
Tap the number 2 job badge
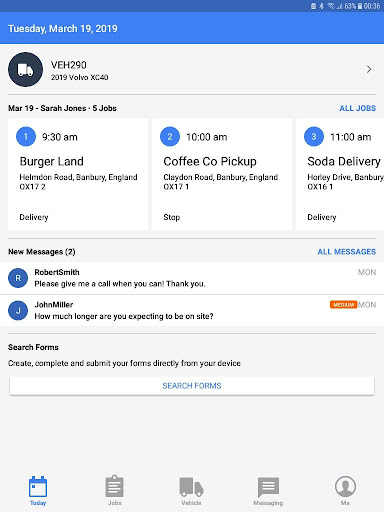point(170,136)
